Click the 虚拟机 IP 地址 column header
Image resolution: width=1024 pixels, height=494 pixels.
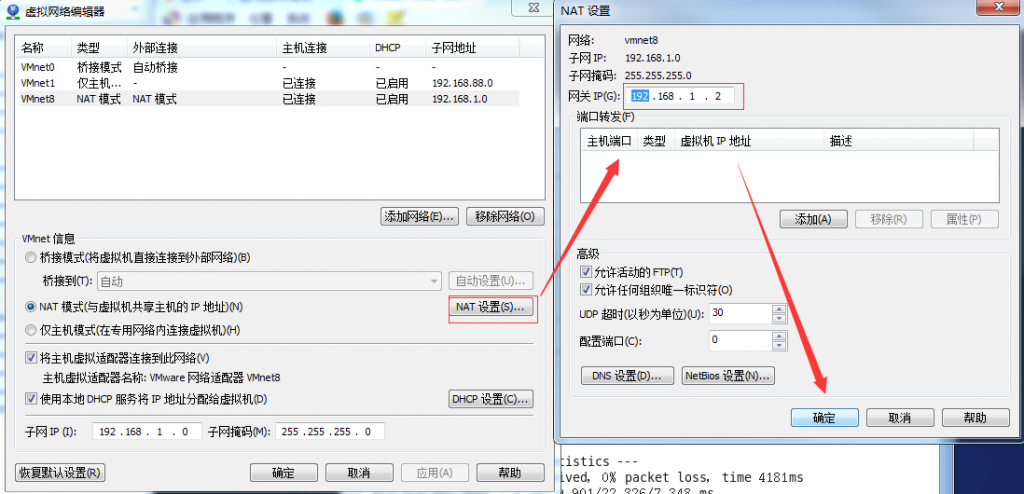click(749, 141)
